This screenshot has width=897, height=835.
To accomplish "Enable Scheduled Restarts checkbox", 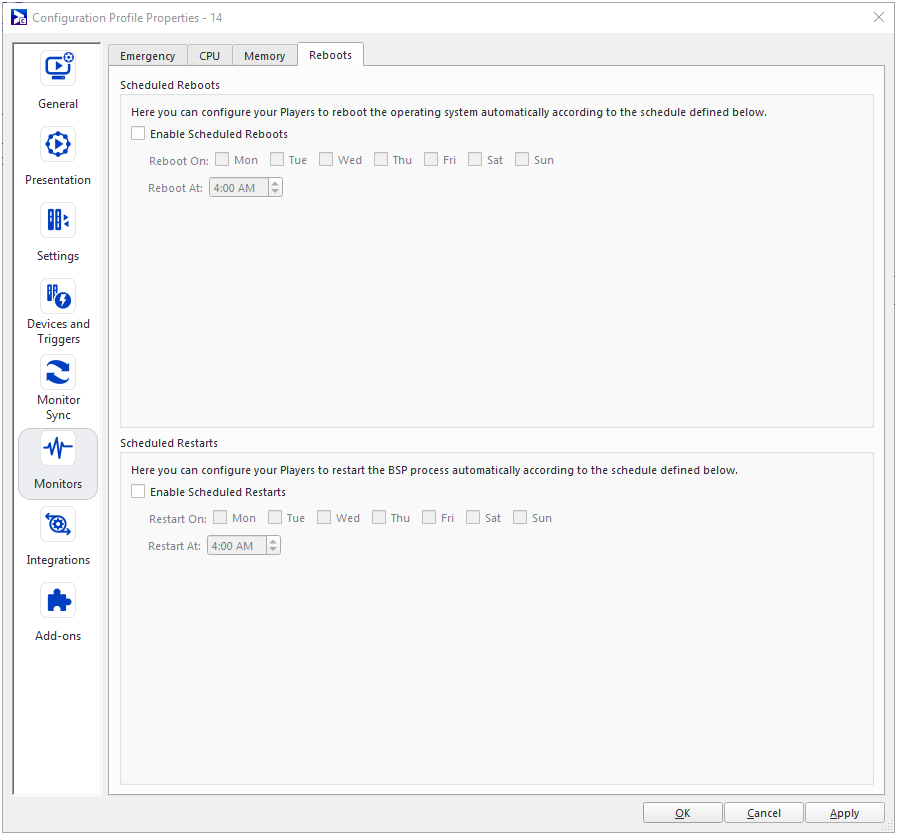I will point(138,492).
